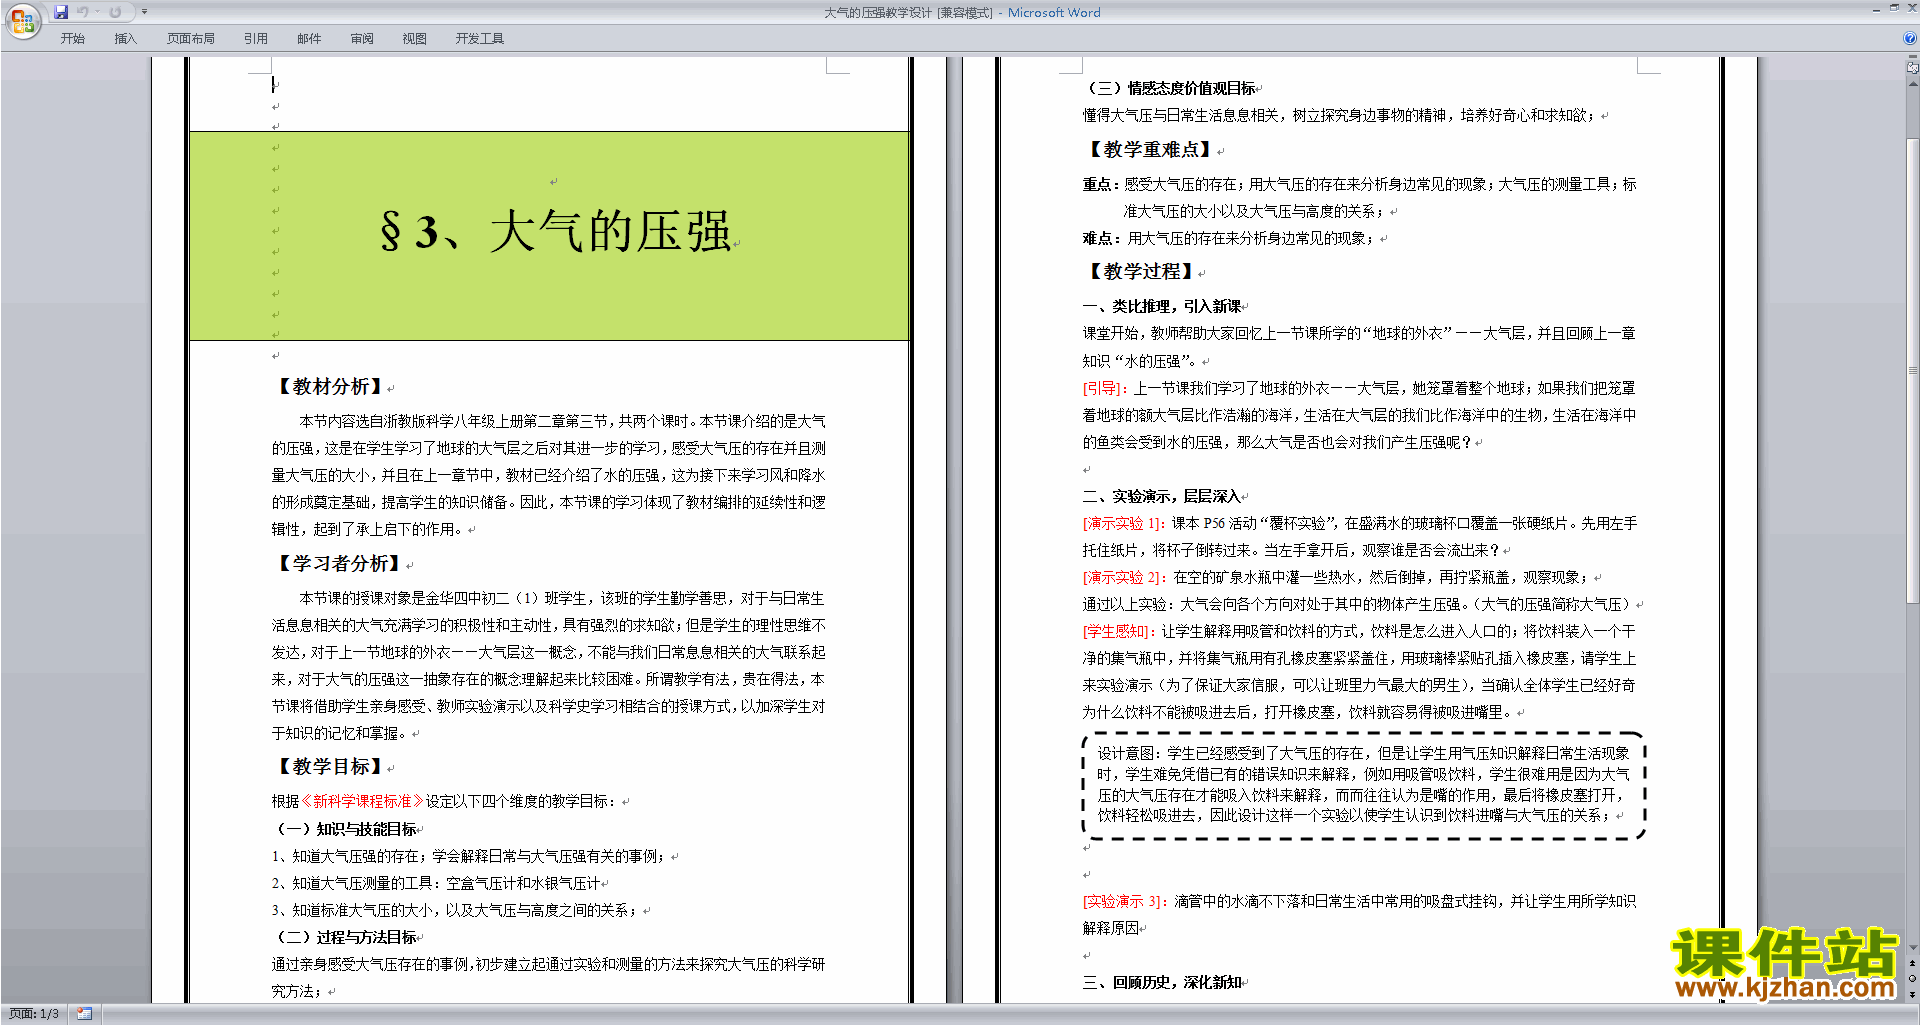Image resolution: width=1920 pixels, height=1025 pixels.
Task: Open the 开始 ribbon tab
Action: (x=73, y=39)
